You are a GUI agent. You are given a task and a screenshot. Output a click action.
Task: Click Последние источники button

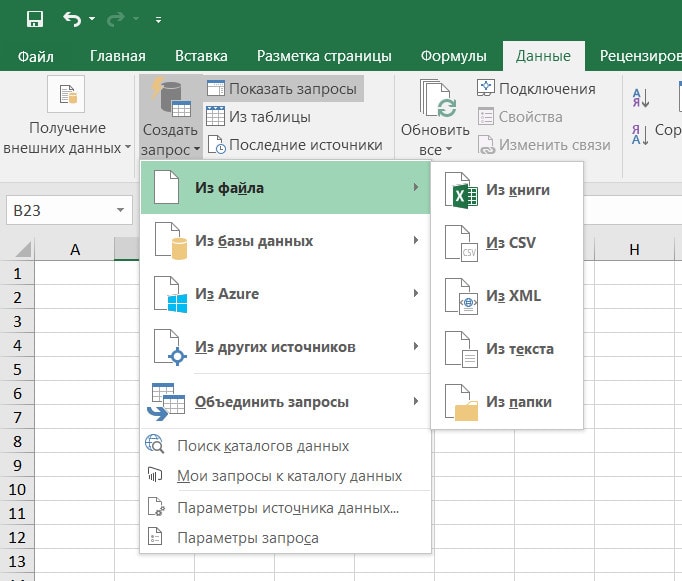pos(295,145)
